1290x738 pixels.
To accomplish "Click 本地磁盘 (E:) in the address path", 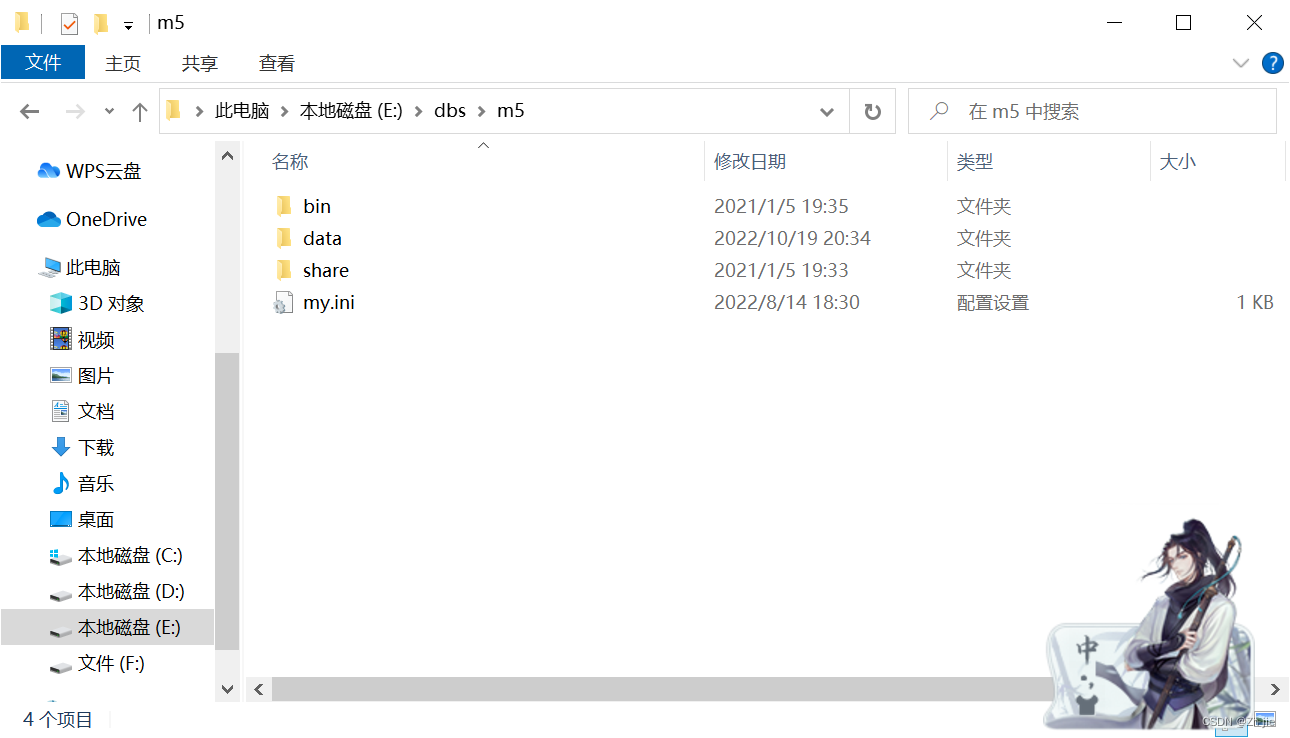I will [x=351, y=111].
